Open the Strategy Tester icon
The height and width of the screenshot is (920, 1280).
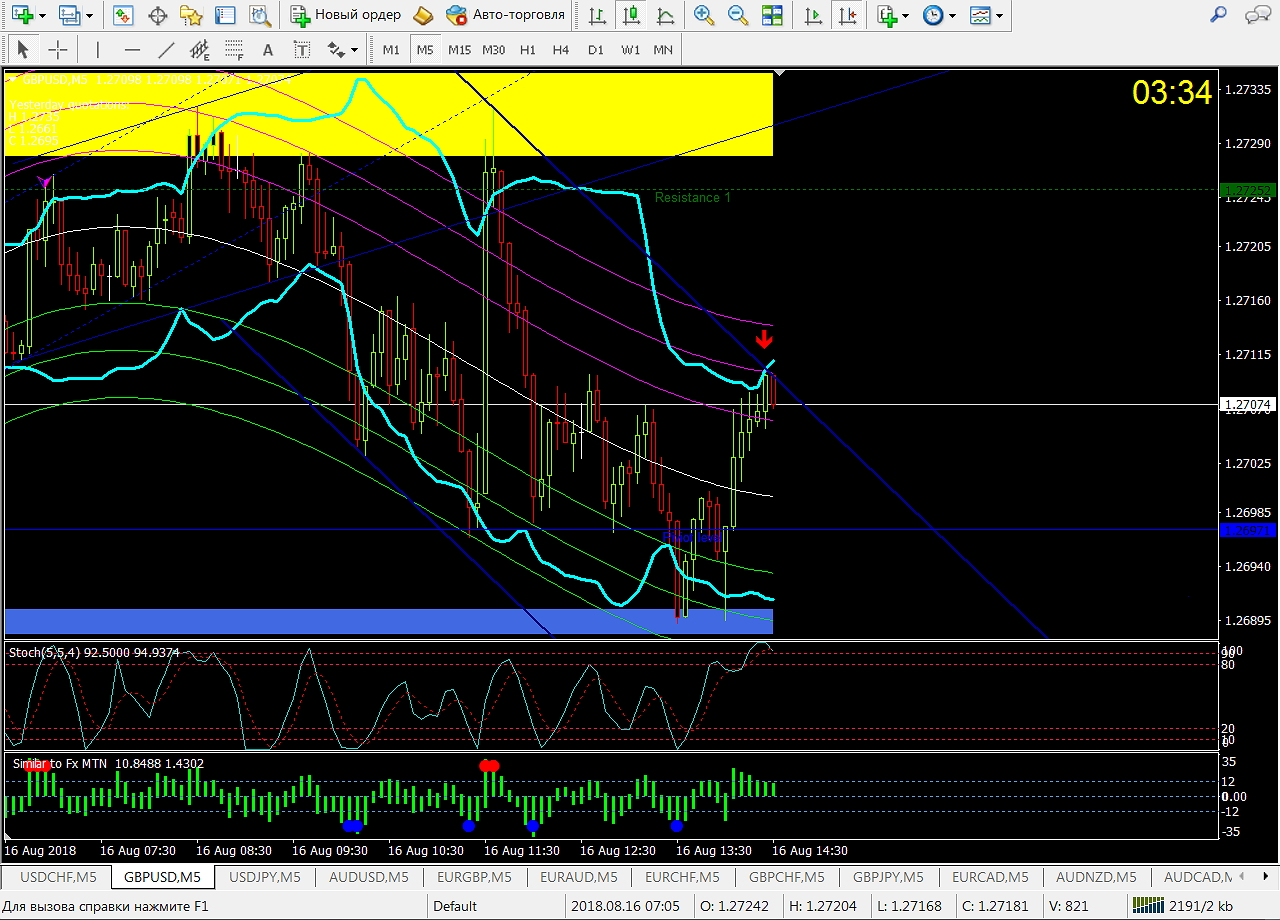point(260,15)
